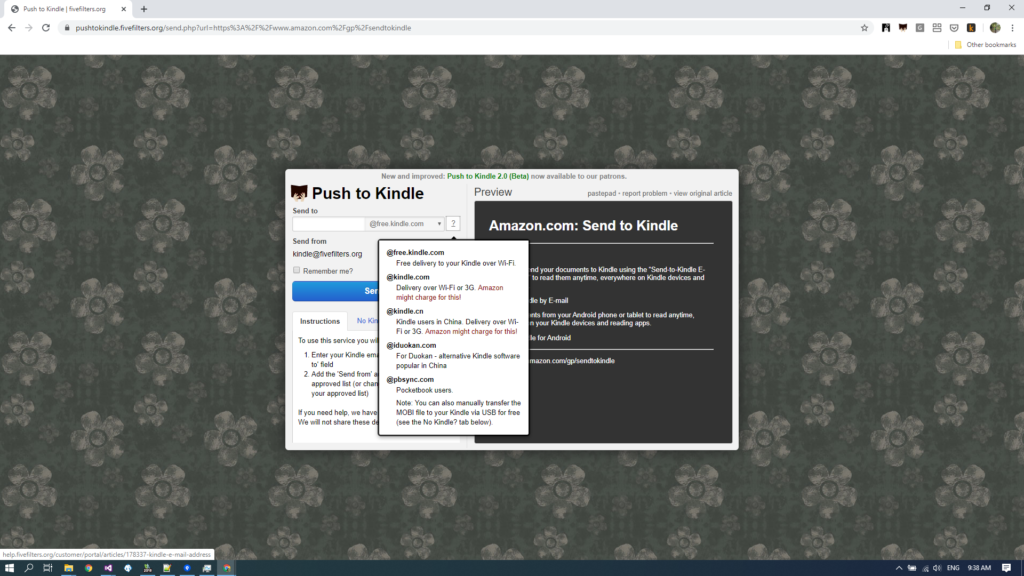View site info via the padlock icon
This screenshot has width=1024, height=576.
click(x=66, y=28)
